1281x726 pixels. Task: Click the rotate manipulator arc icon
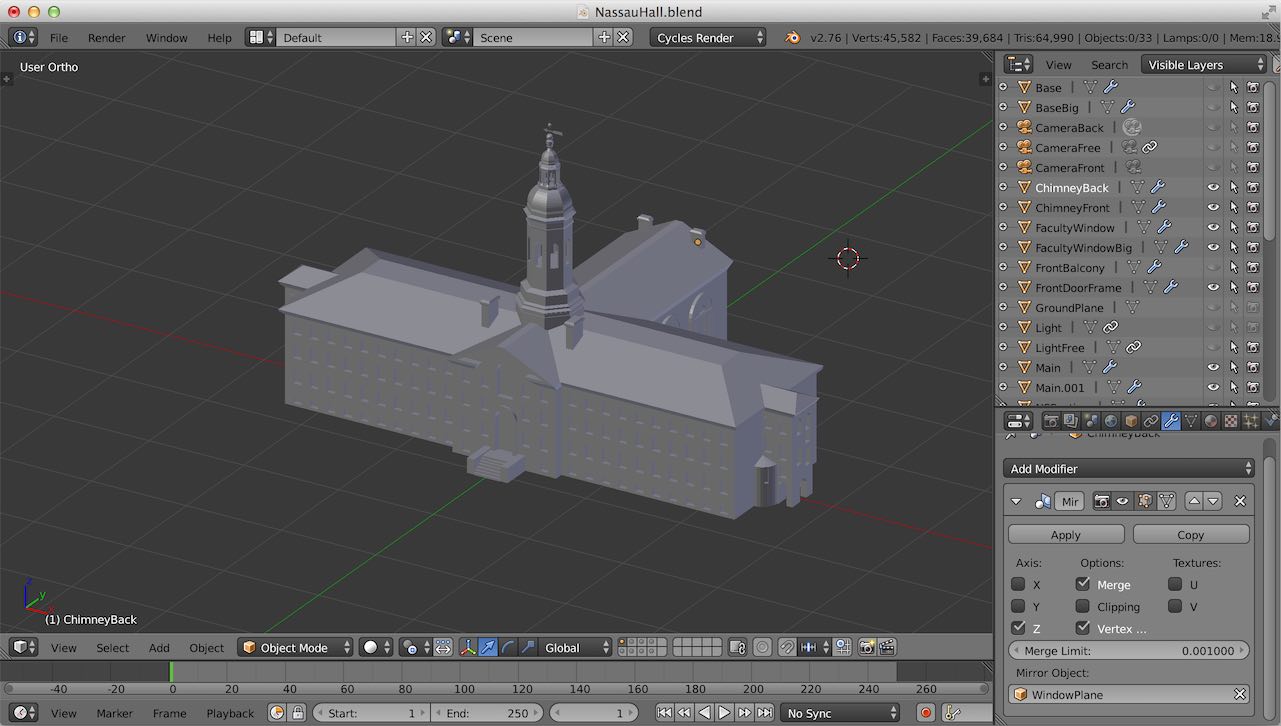[509, 647]
